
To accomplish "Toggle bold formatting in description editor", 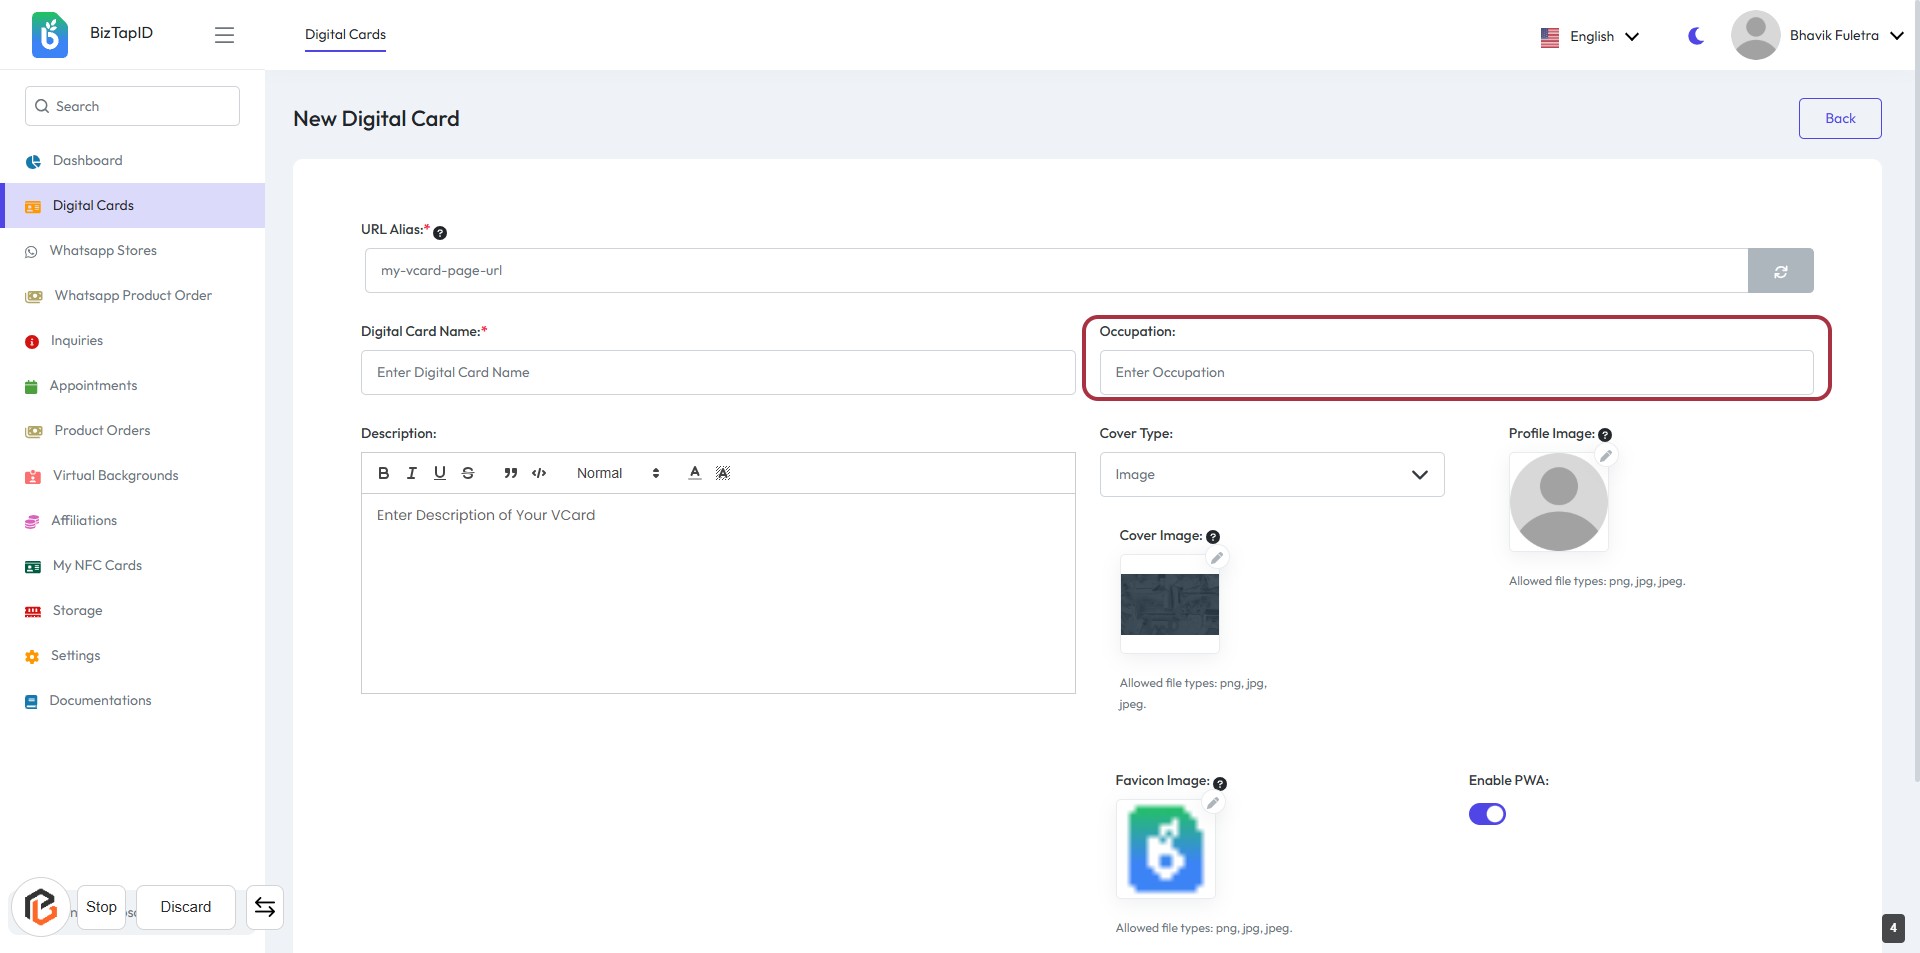I will click(x=383, y=473).
